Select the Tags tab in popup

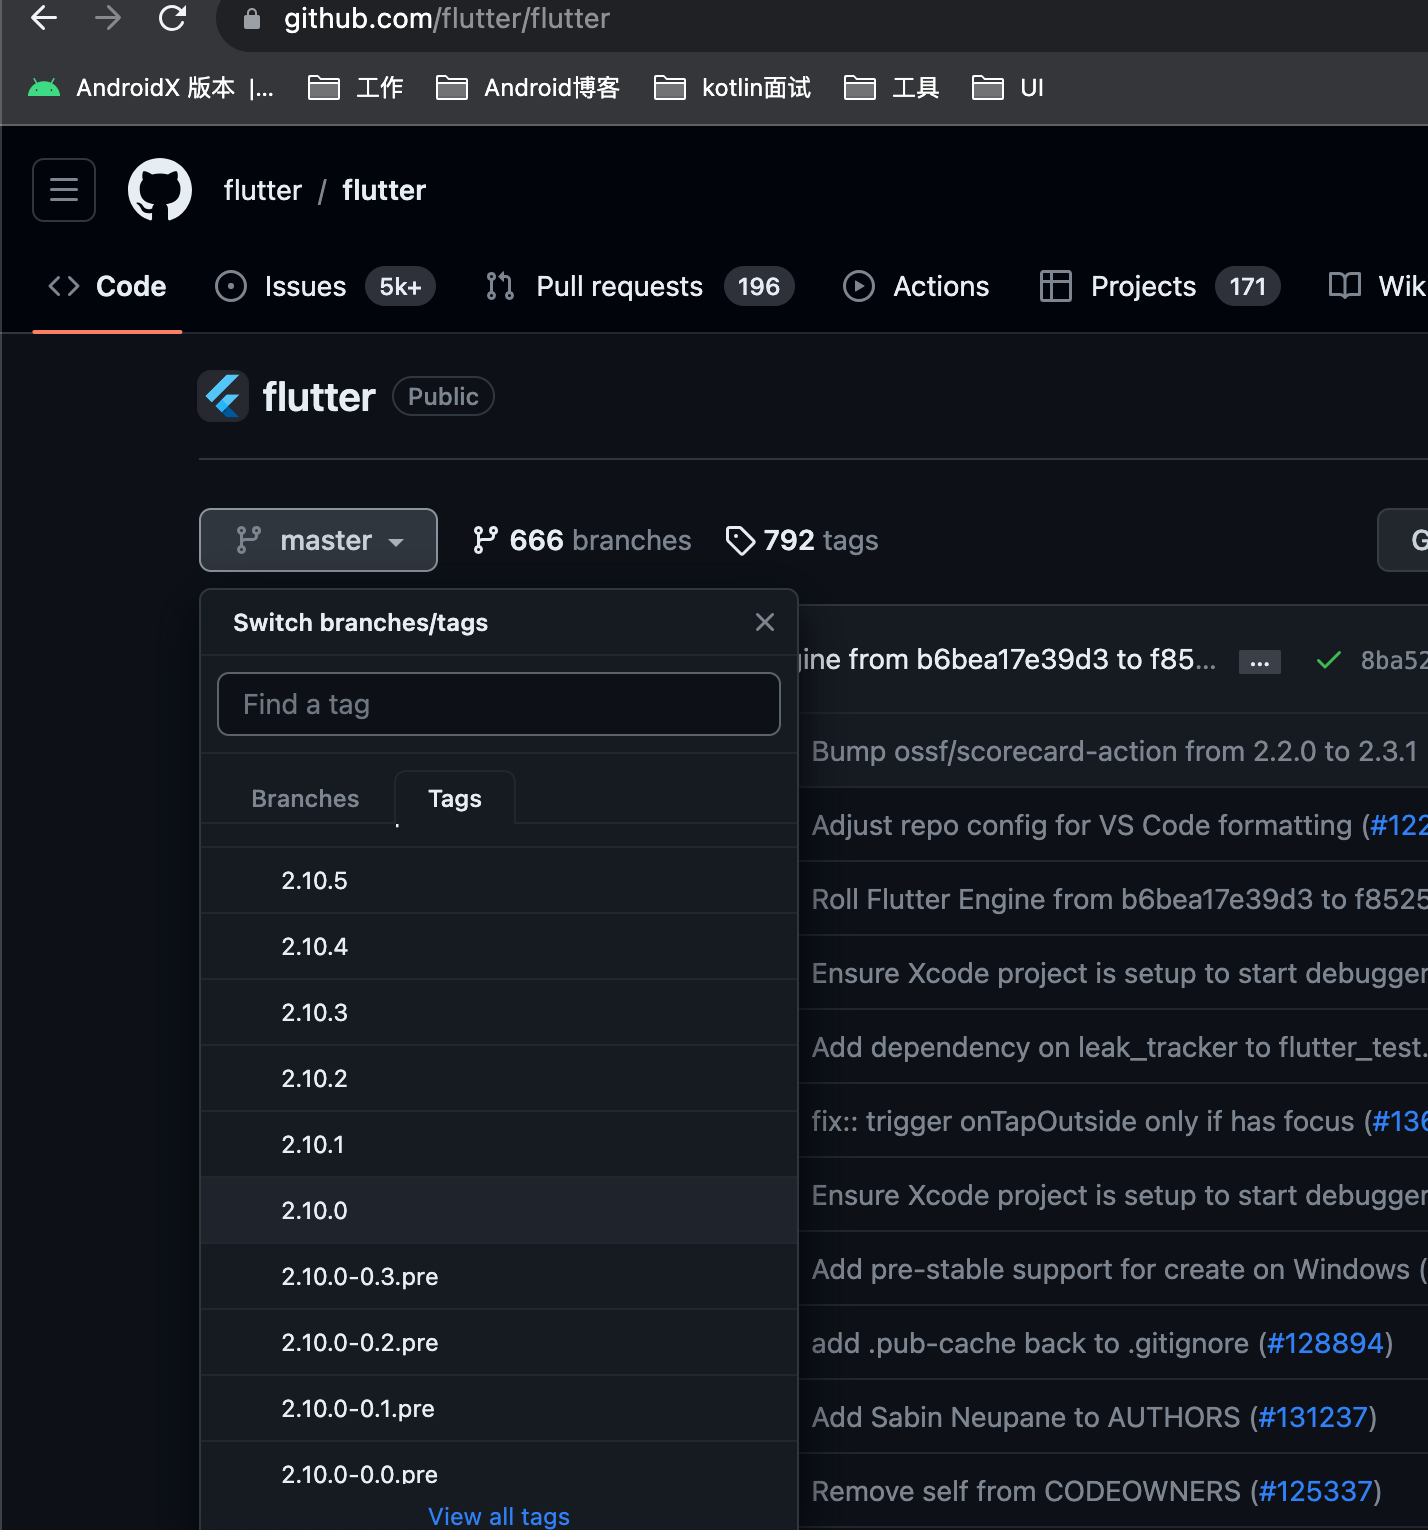455,798
